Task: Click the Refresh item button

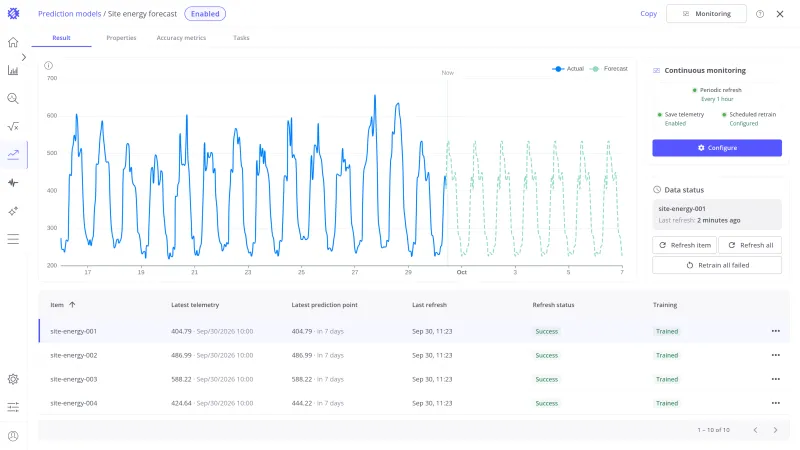Action: point(685,245)
